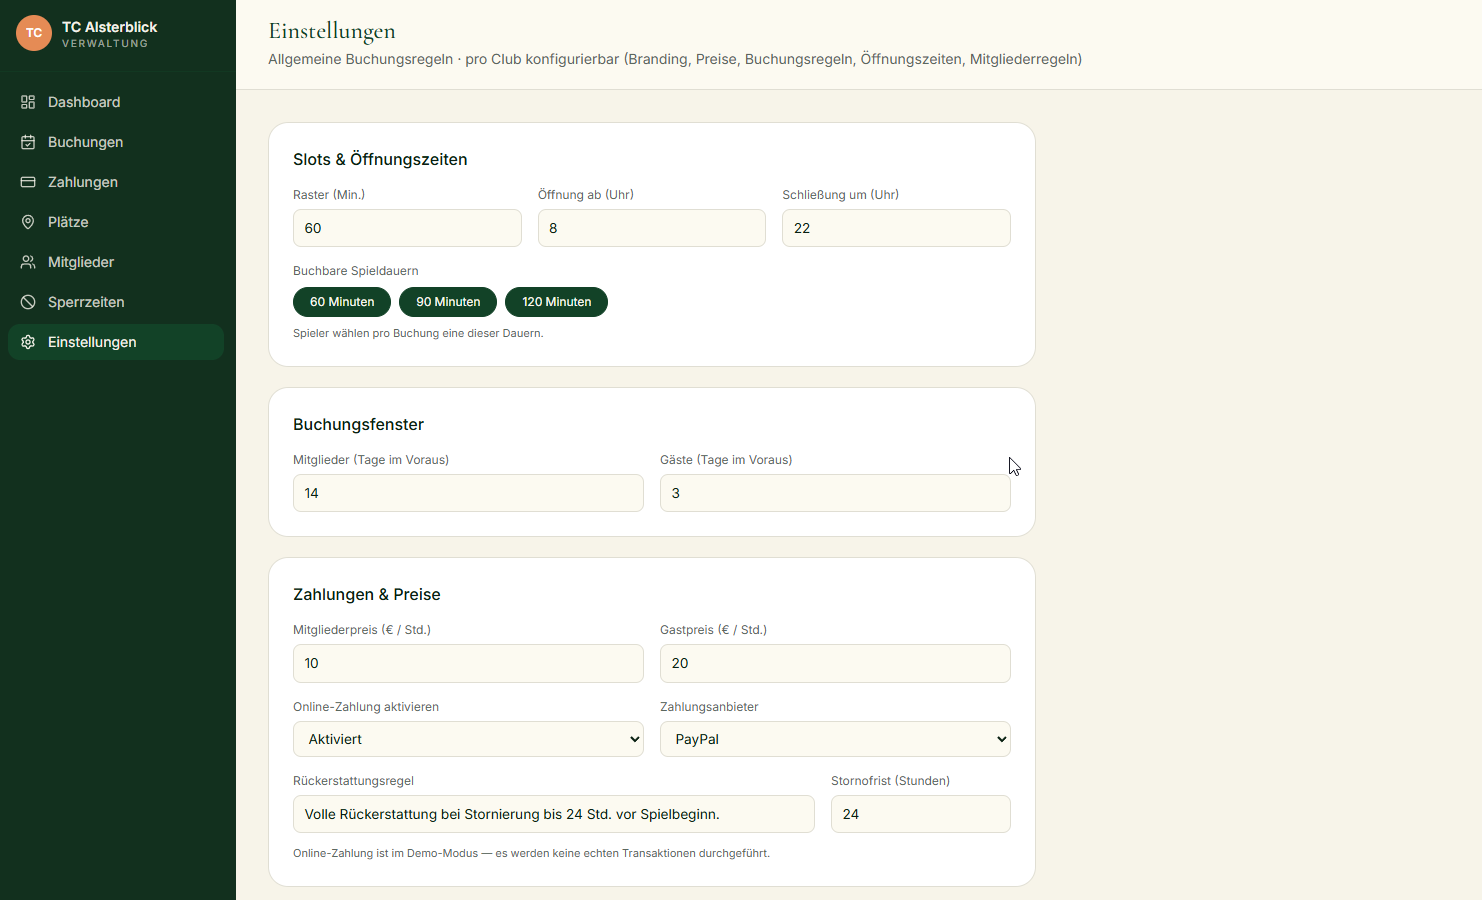
Task: Open the Zahlungsanbieter PayPal dropdown
Action: [x=835, y=739]
